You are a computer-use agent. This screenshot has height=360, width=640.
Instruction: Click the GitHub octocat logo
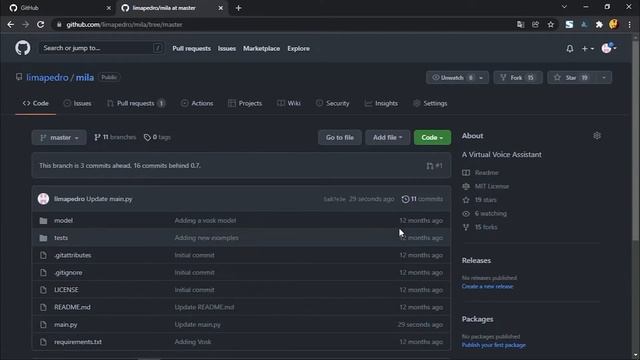(x=23, y=48)
